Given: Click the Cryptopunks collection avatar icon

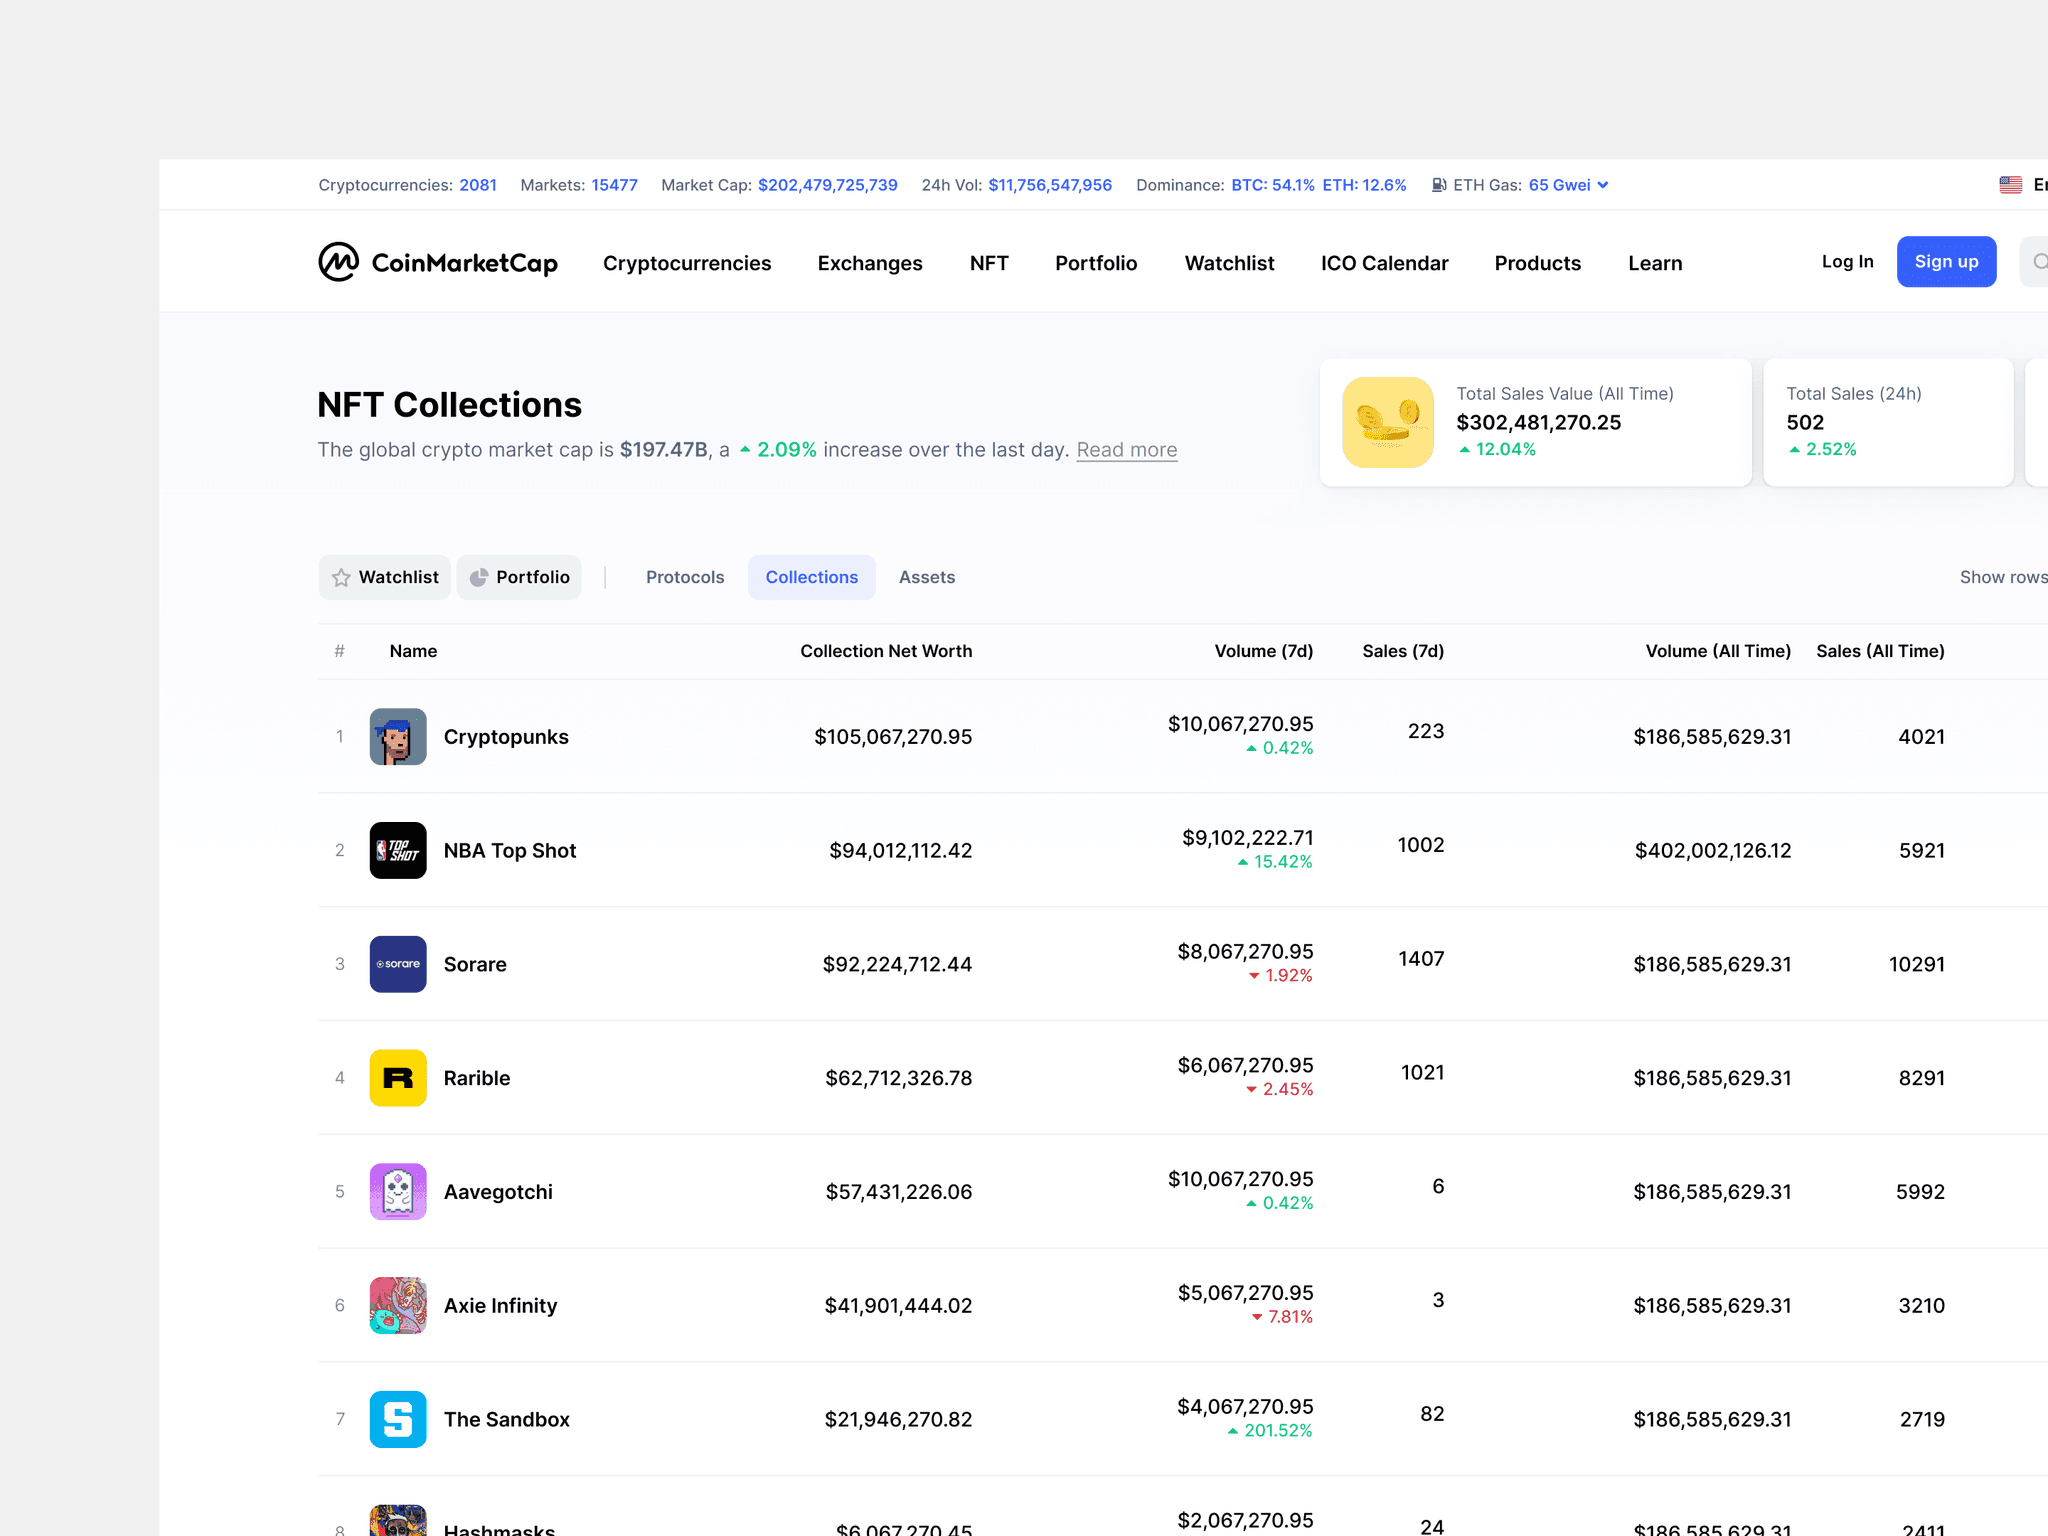Looking at the screenshot, I should pyautogui.click(x=397, y=736).
